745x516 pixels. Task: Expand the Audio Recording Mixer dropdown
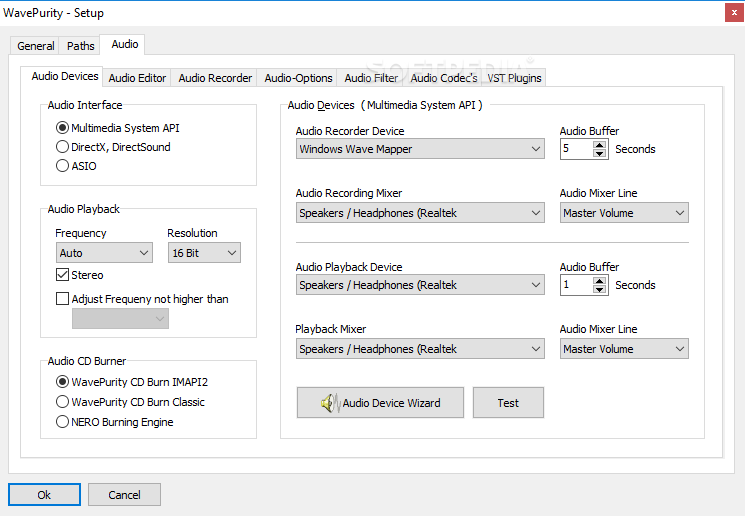(420, 213)
